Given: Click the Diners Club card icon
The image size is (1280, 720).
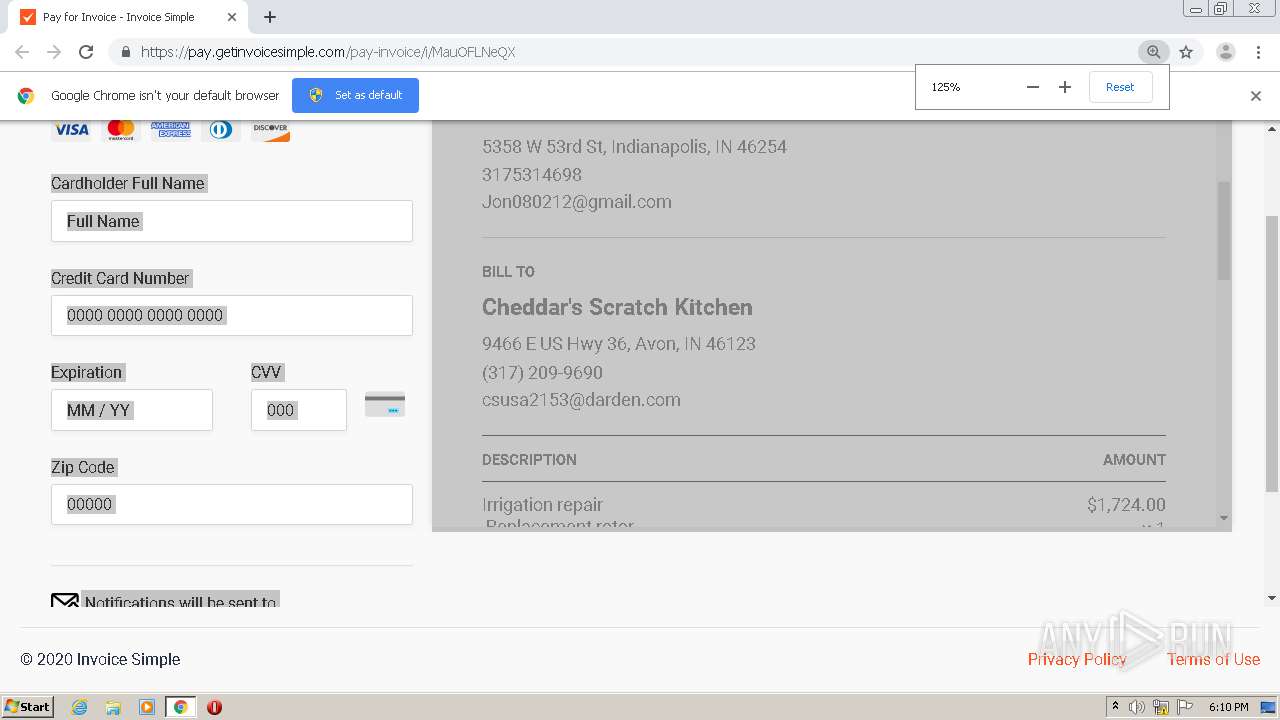Looking at the screenshot, I should (x=221, y=130).
